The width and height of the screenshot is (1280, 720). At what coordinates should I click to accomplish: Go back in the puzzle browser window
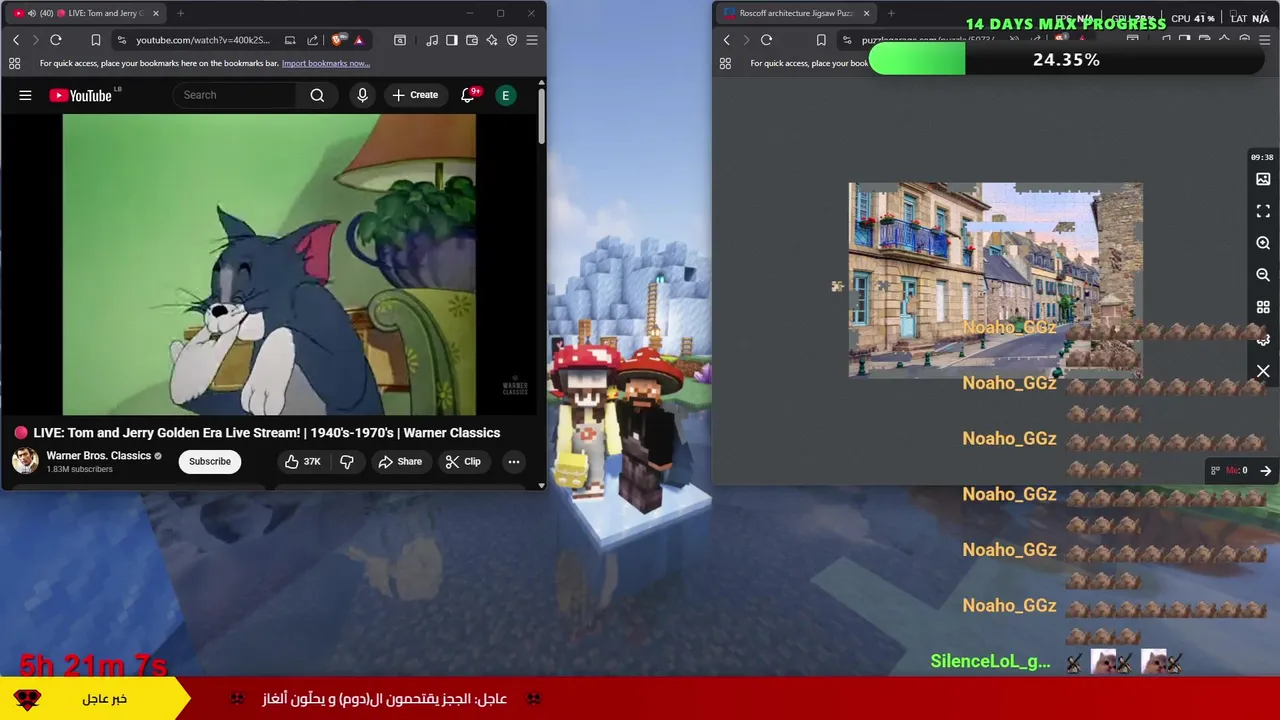point(727,40)
